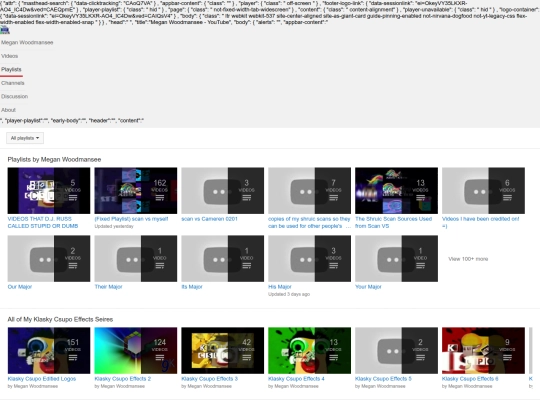
Task: Open the About tab
Action: [8, 110]
